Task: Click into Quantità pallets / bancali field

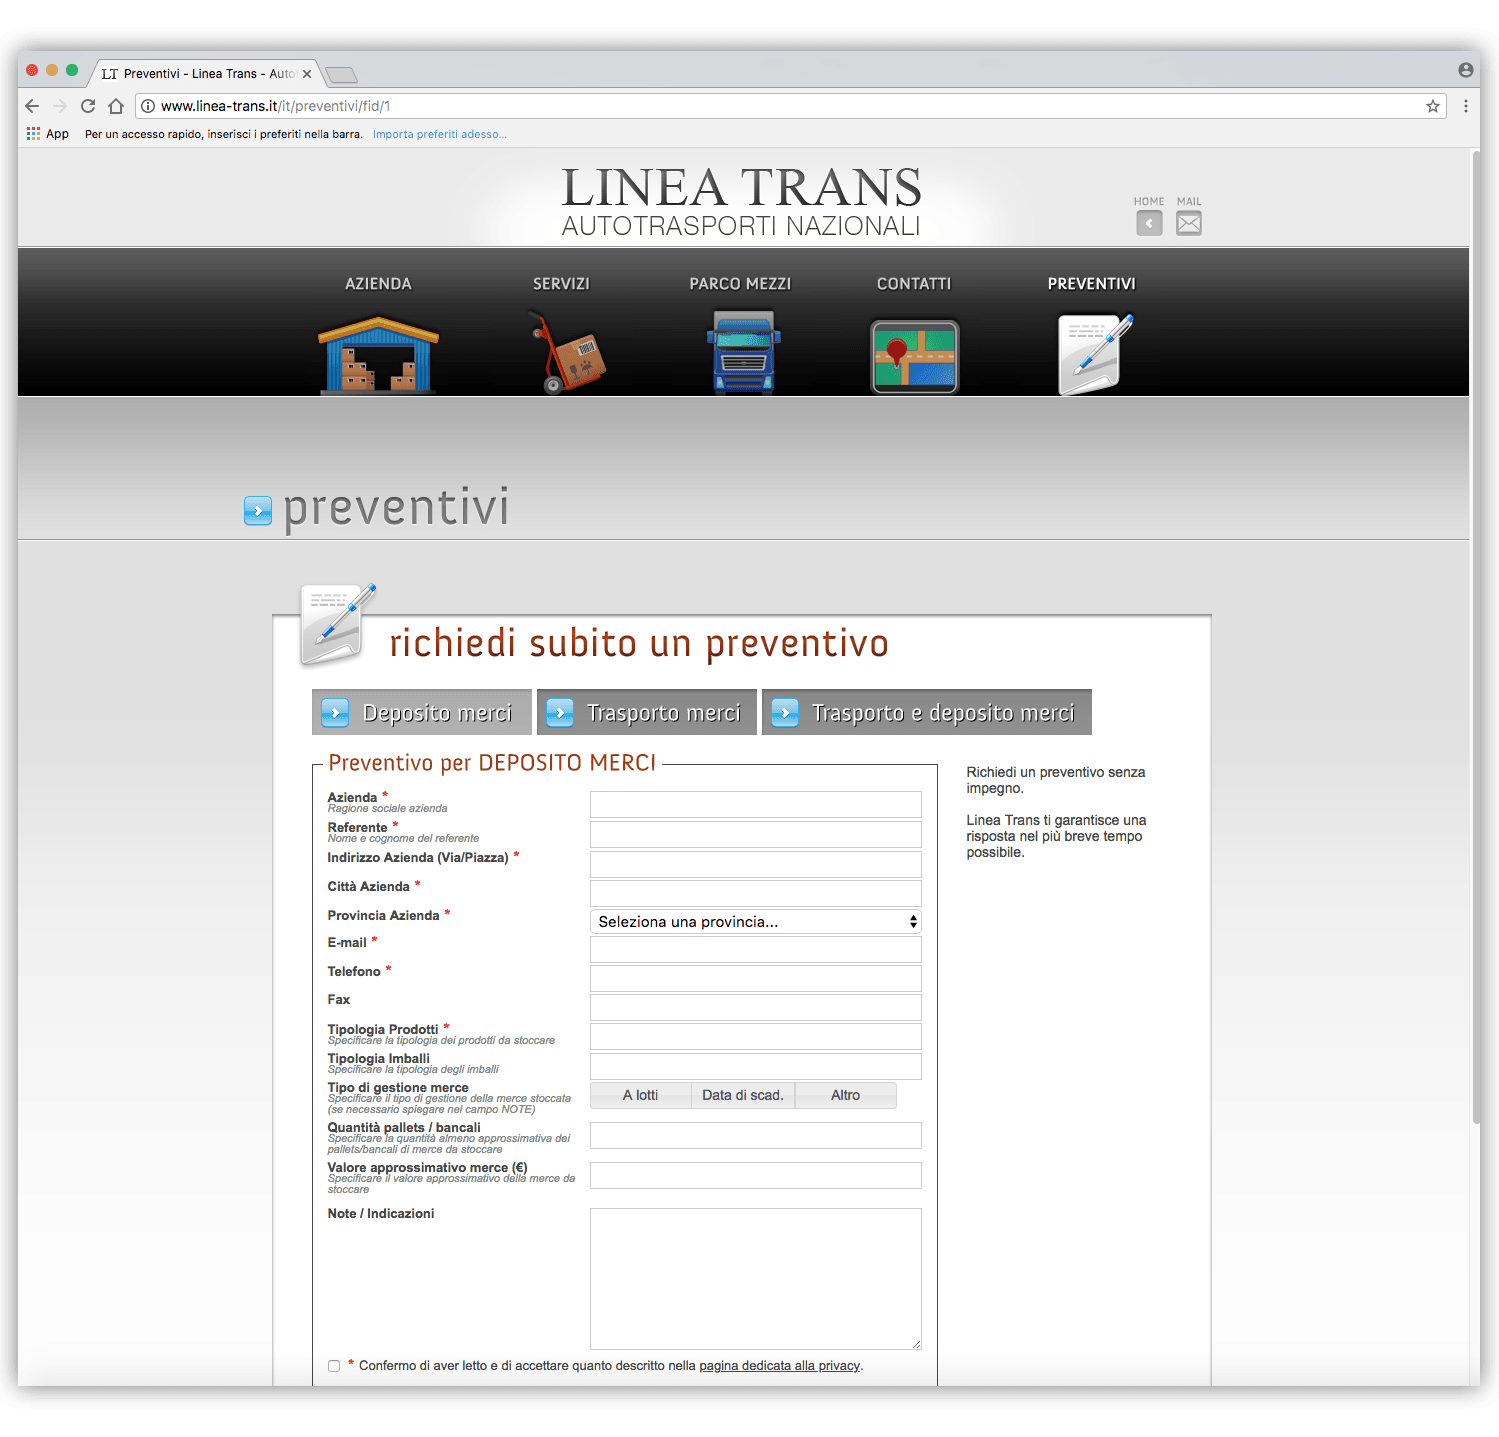Action: click(756, 1136)
